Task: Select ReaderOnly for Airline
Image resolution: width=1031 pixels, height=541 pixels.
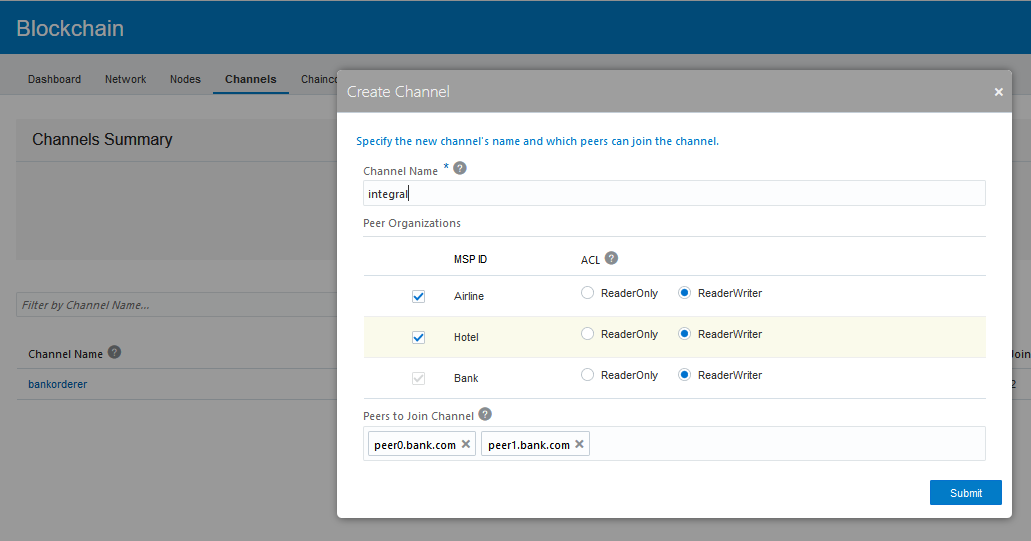Action: pyautogui.click(x=588, y=293)
